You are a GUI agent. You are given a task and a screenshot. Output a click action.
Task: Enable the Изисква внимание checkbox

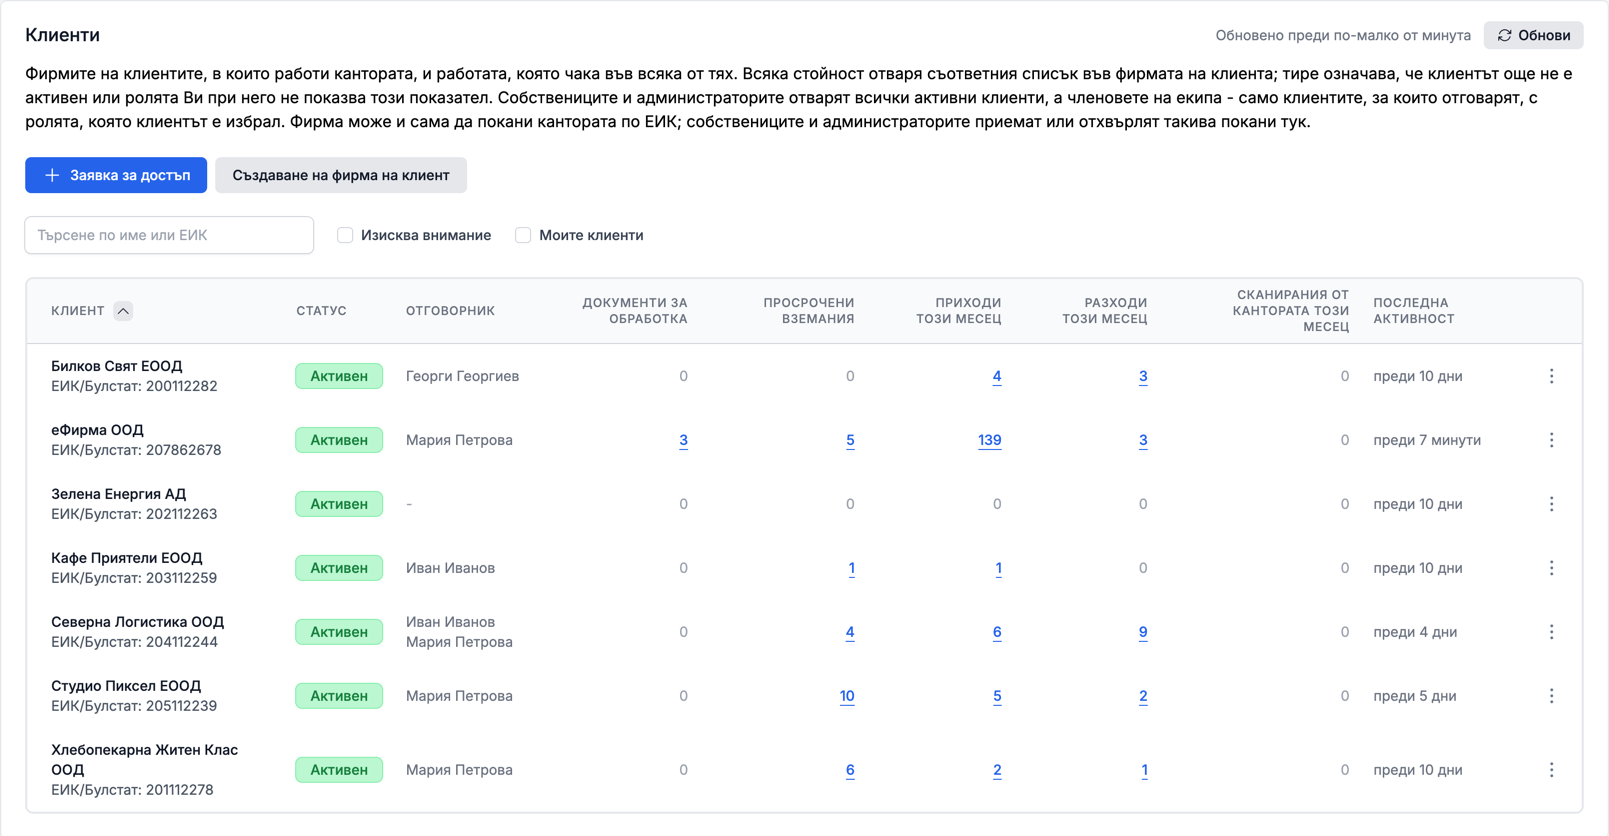(x=345, y=235)
